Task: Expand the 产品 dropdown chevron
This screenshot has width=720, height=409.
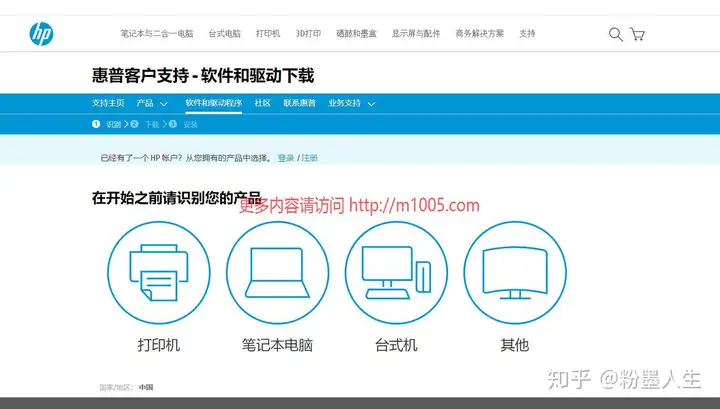Action: pyautogui.click(x=164, y=104)
